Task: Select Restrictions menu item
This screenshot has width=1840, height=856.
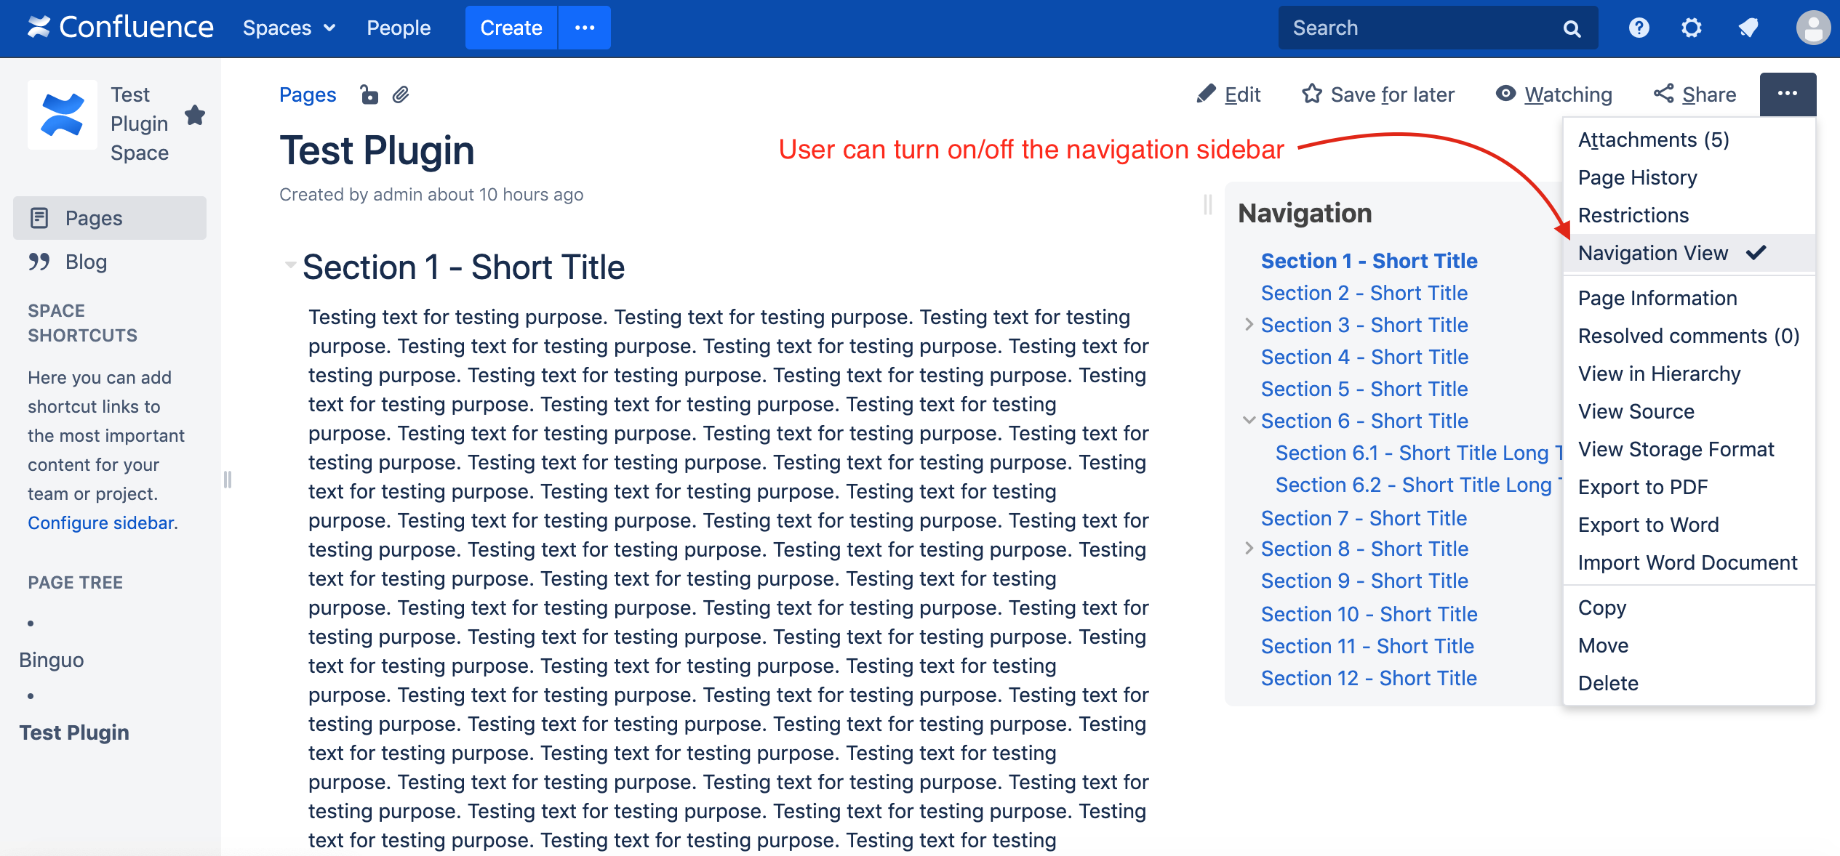Action: coord(1689,216)
